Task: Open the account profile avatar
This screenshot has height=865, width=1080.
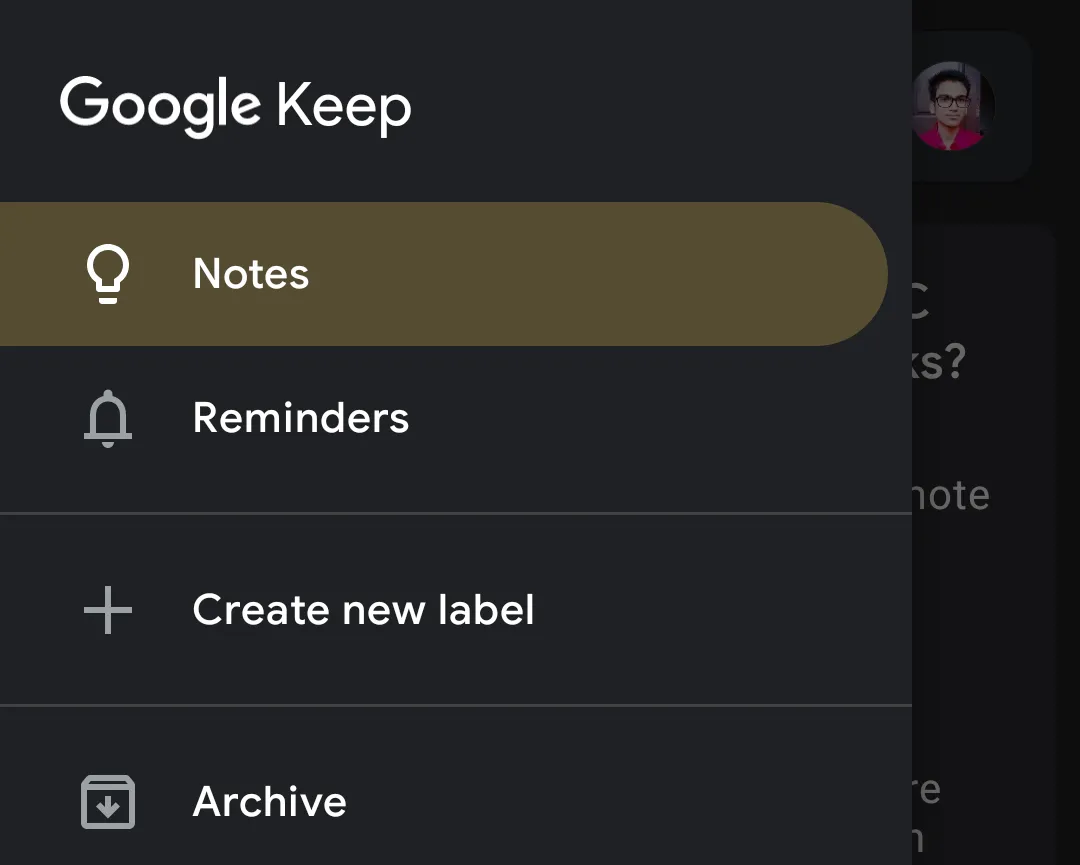Action: click(x=953, y=106)
